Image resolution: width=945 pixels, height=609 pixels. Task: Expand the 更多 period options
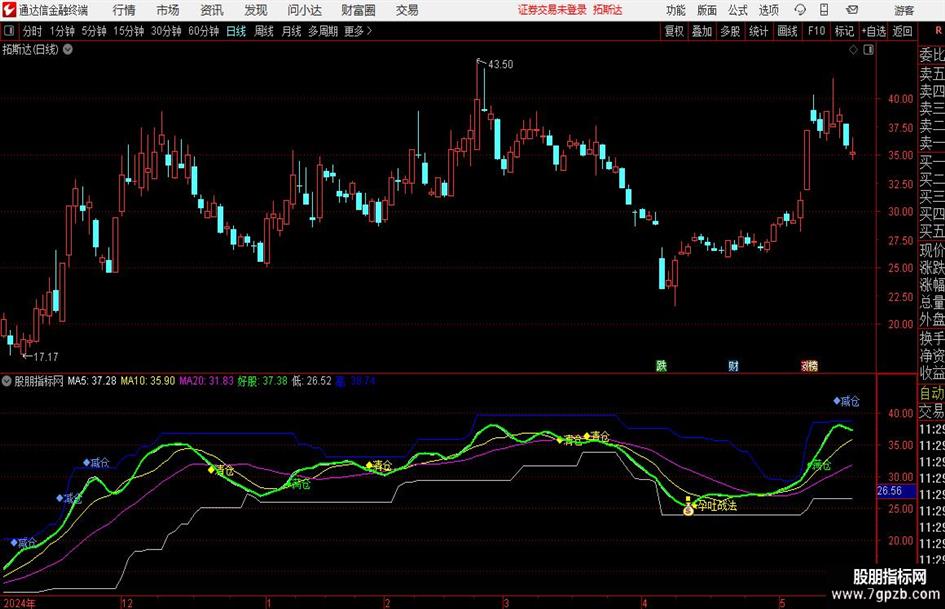pyautogui.click(x=357, y=31)
